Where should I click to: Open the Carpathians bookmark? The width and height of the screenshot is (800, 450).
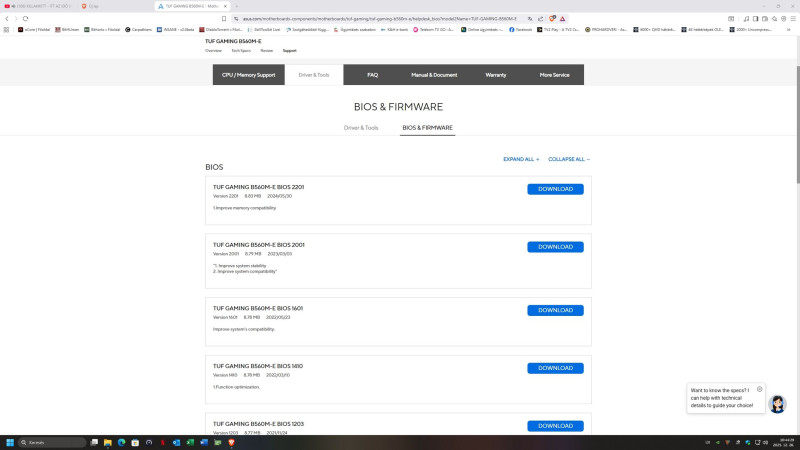click(138, 30)
